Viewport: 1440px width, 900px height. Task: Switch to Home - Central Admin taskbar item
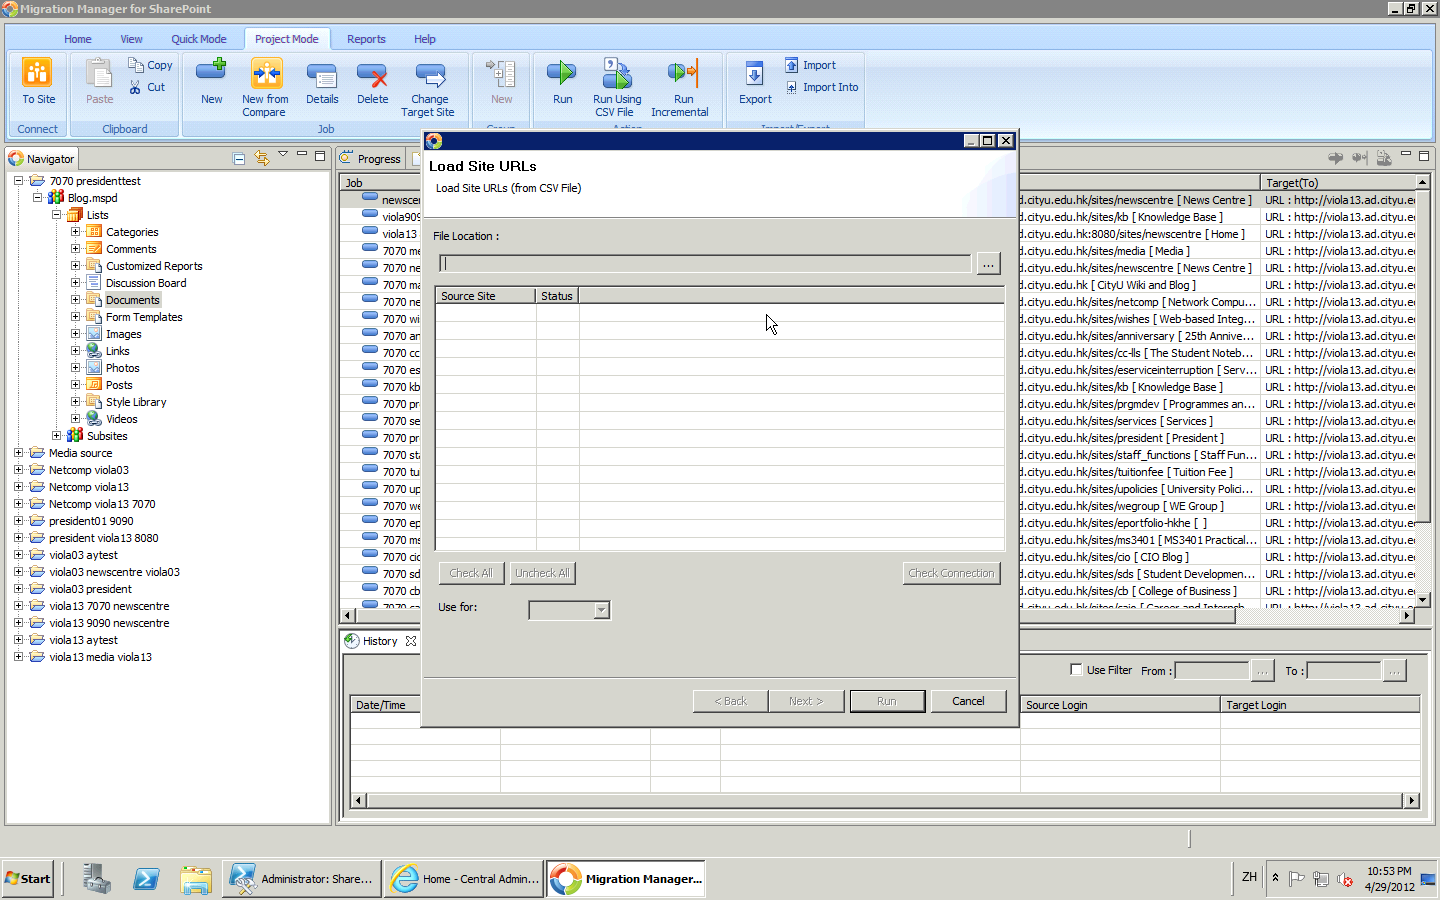[465, 879]
